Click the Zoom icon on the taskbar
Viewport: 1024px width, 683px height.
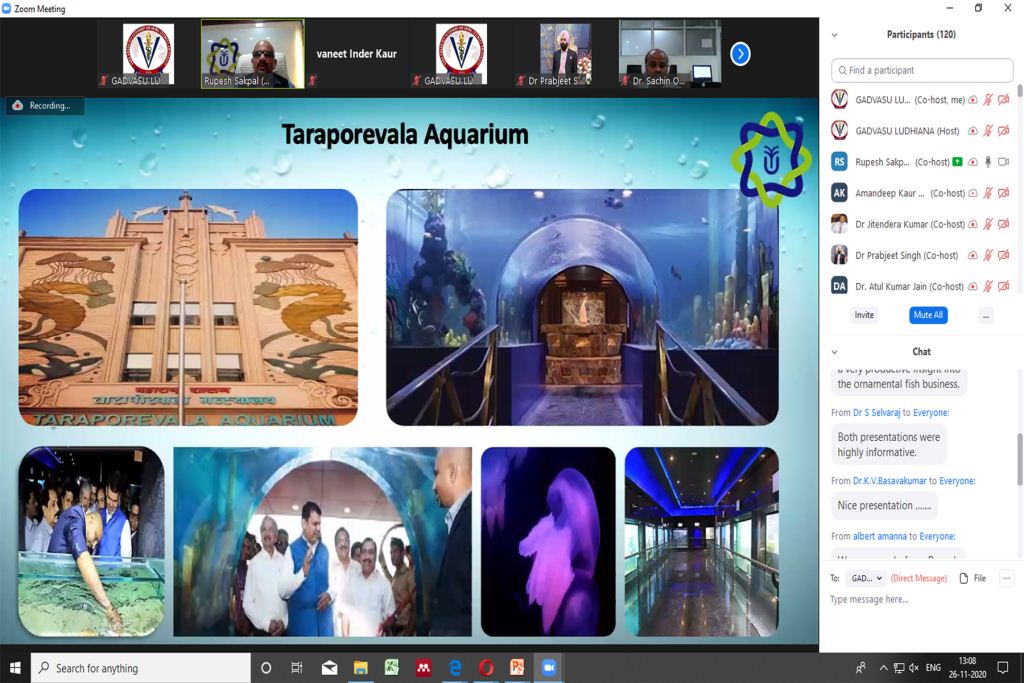[549, 667]
